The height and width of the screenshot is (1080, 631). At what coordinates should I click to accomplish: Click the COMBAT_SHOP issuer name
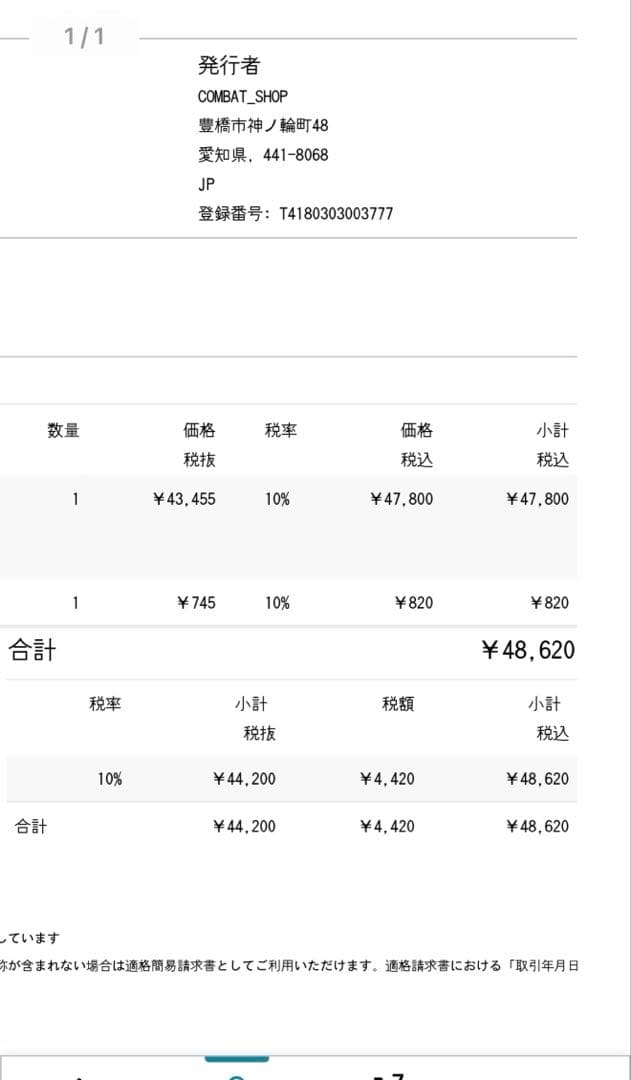[243, 97]
